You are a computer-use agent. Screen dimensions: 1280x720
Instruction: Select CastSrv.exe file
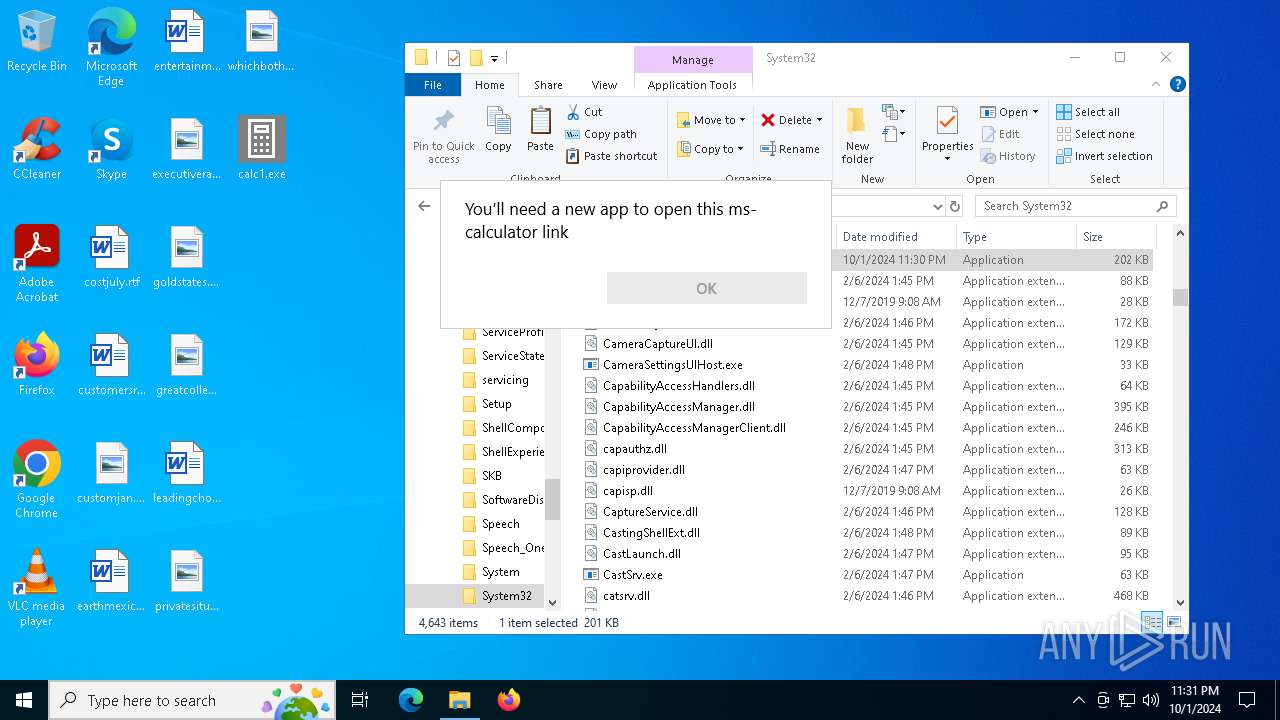(x=633, y=575)
